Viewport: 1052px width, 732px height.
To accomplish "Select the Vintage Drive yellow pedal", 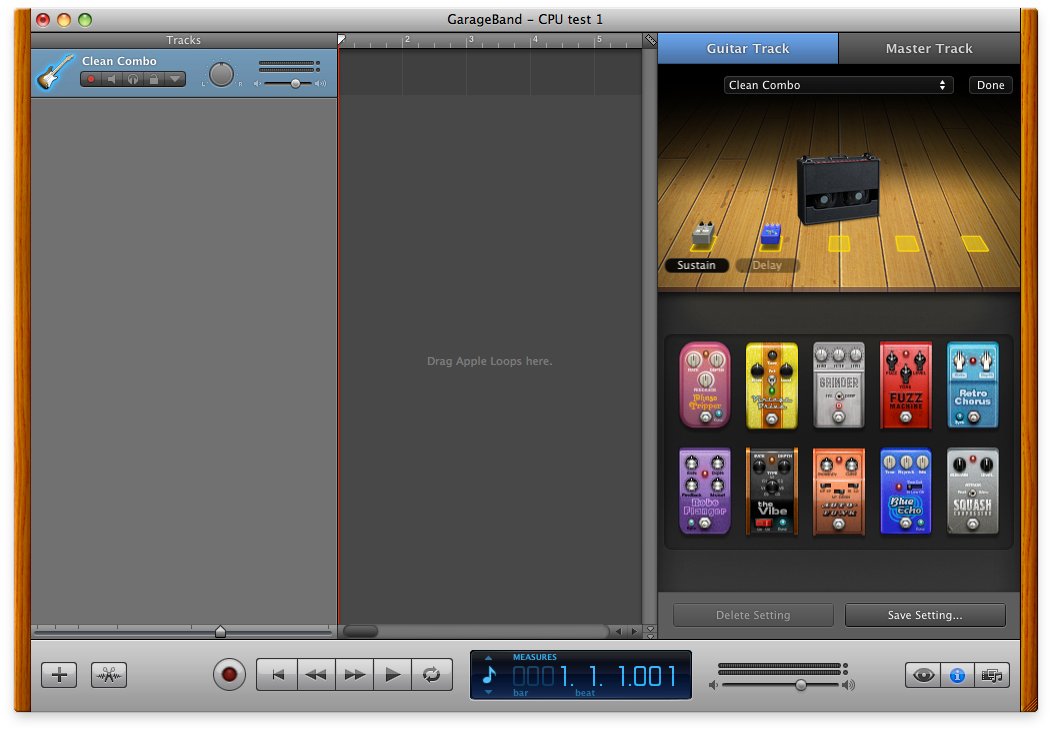I will 772,385.
